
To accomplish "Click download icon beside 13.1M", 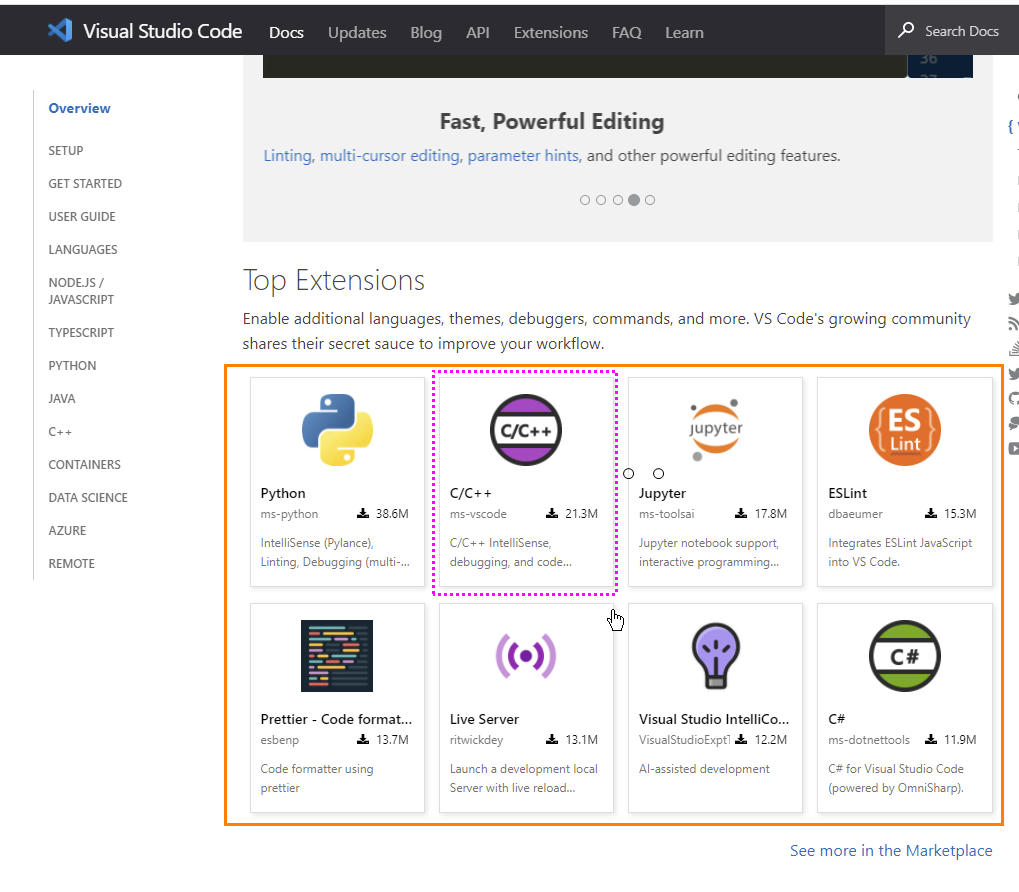I will [552, 739].
